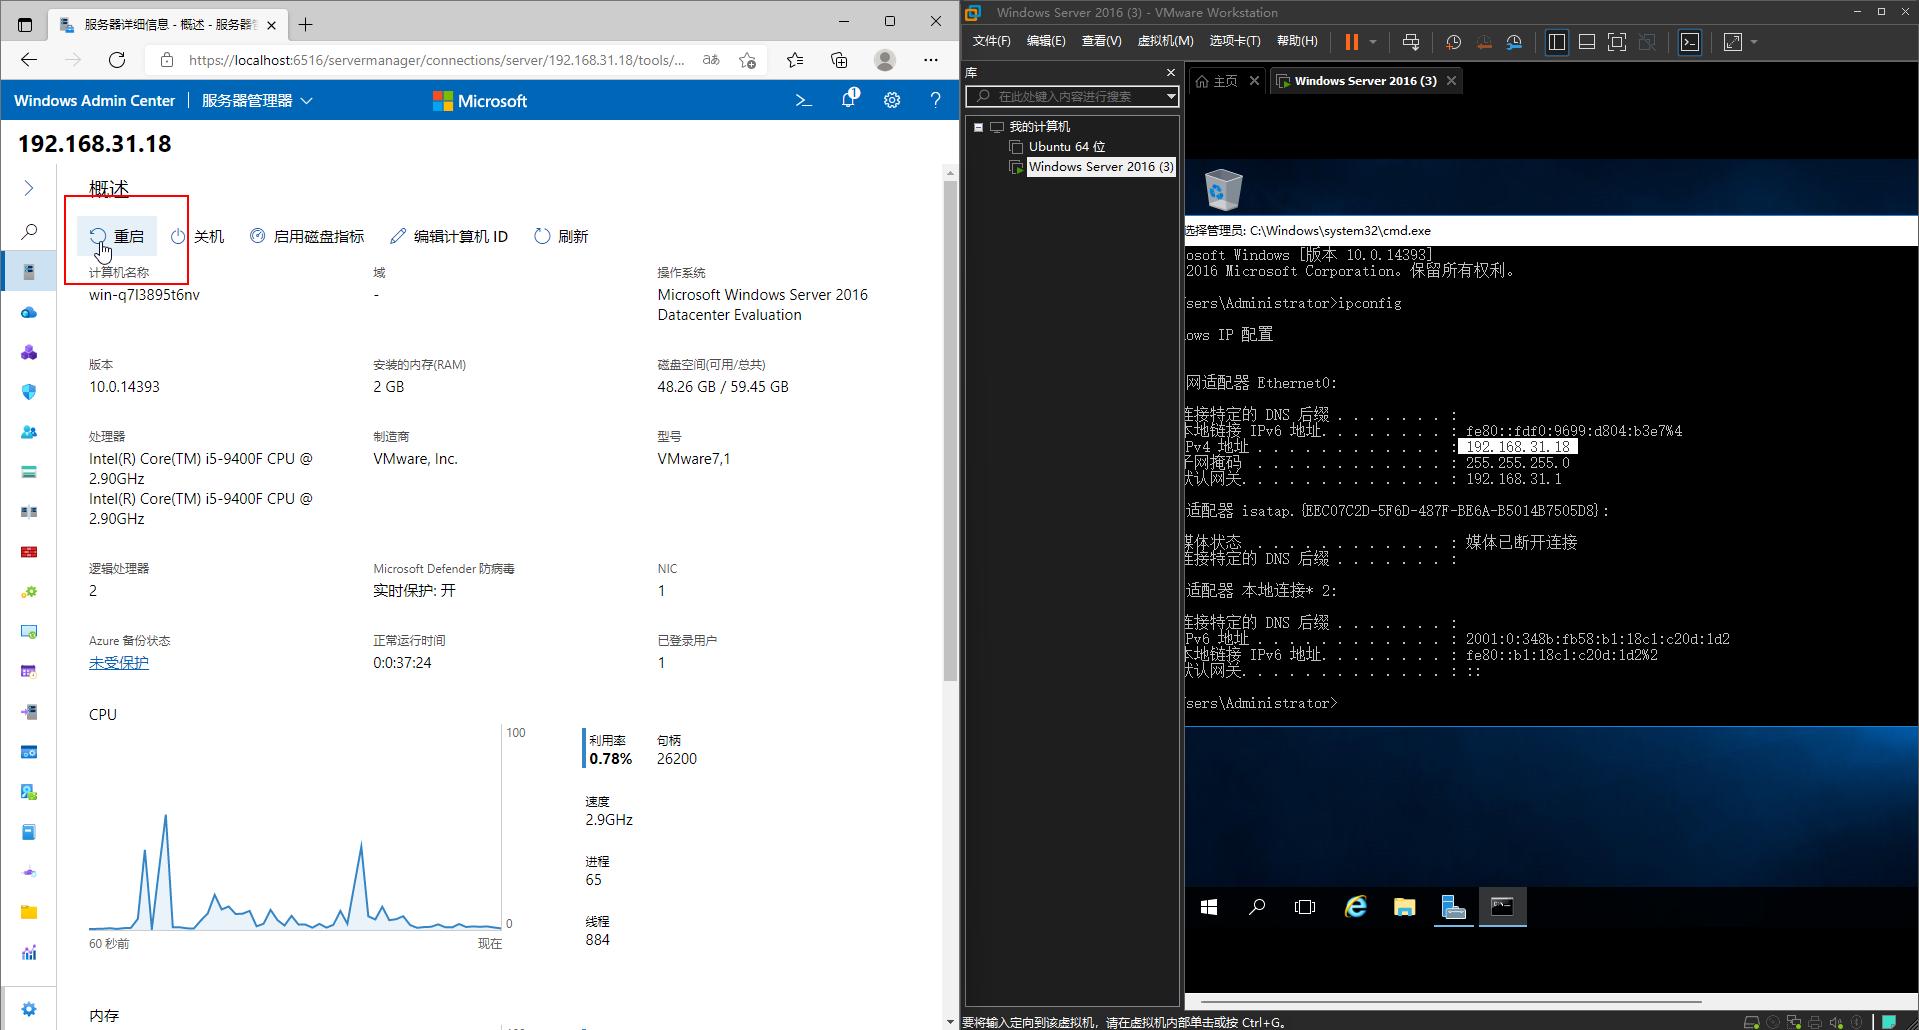Open the bar chart performance tool icon
This screenshot has height=1030, width=1919.
29,952
